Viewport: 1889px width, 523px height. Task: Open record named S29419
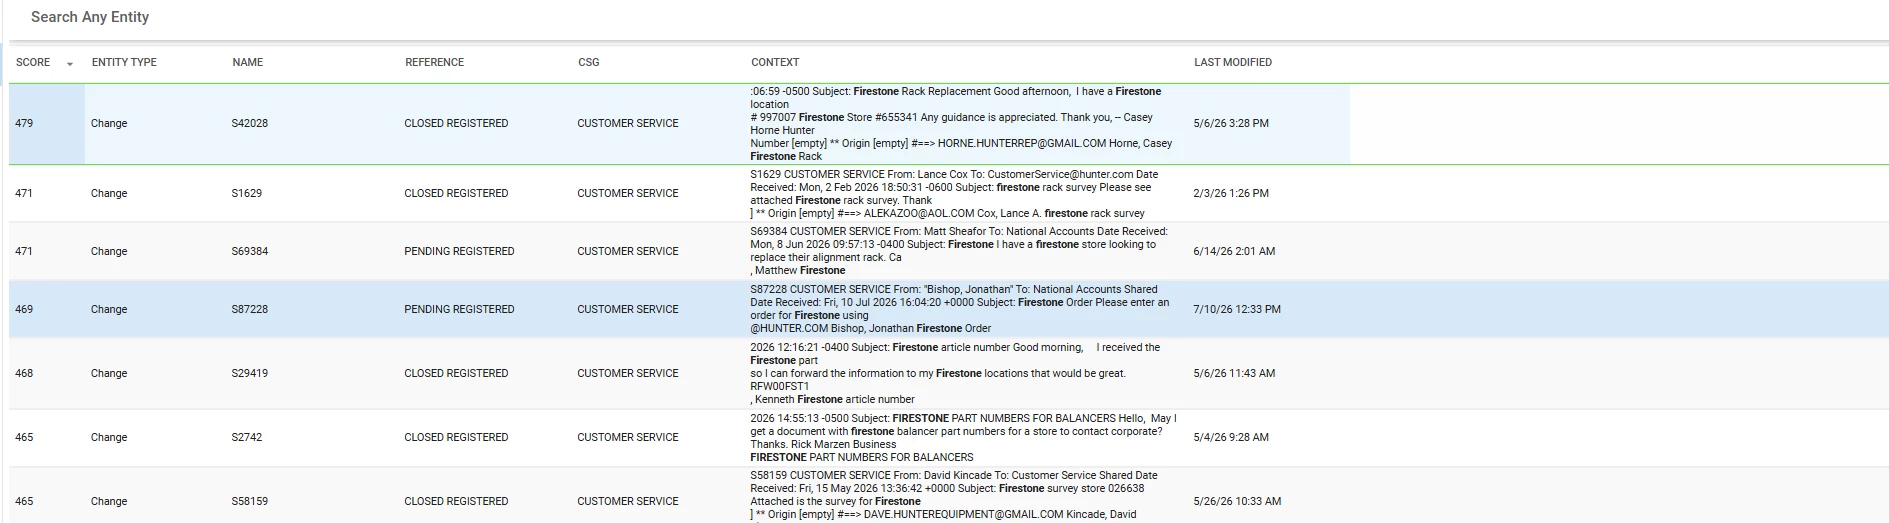pos(250,373)
